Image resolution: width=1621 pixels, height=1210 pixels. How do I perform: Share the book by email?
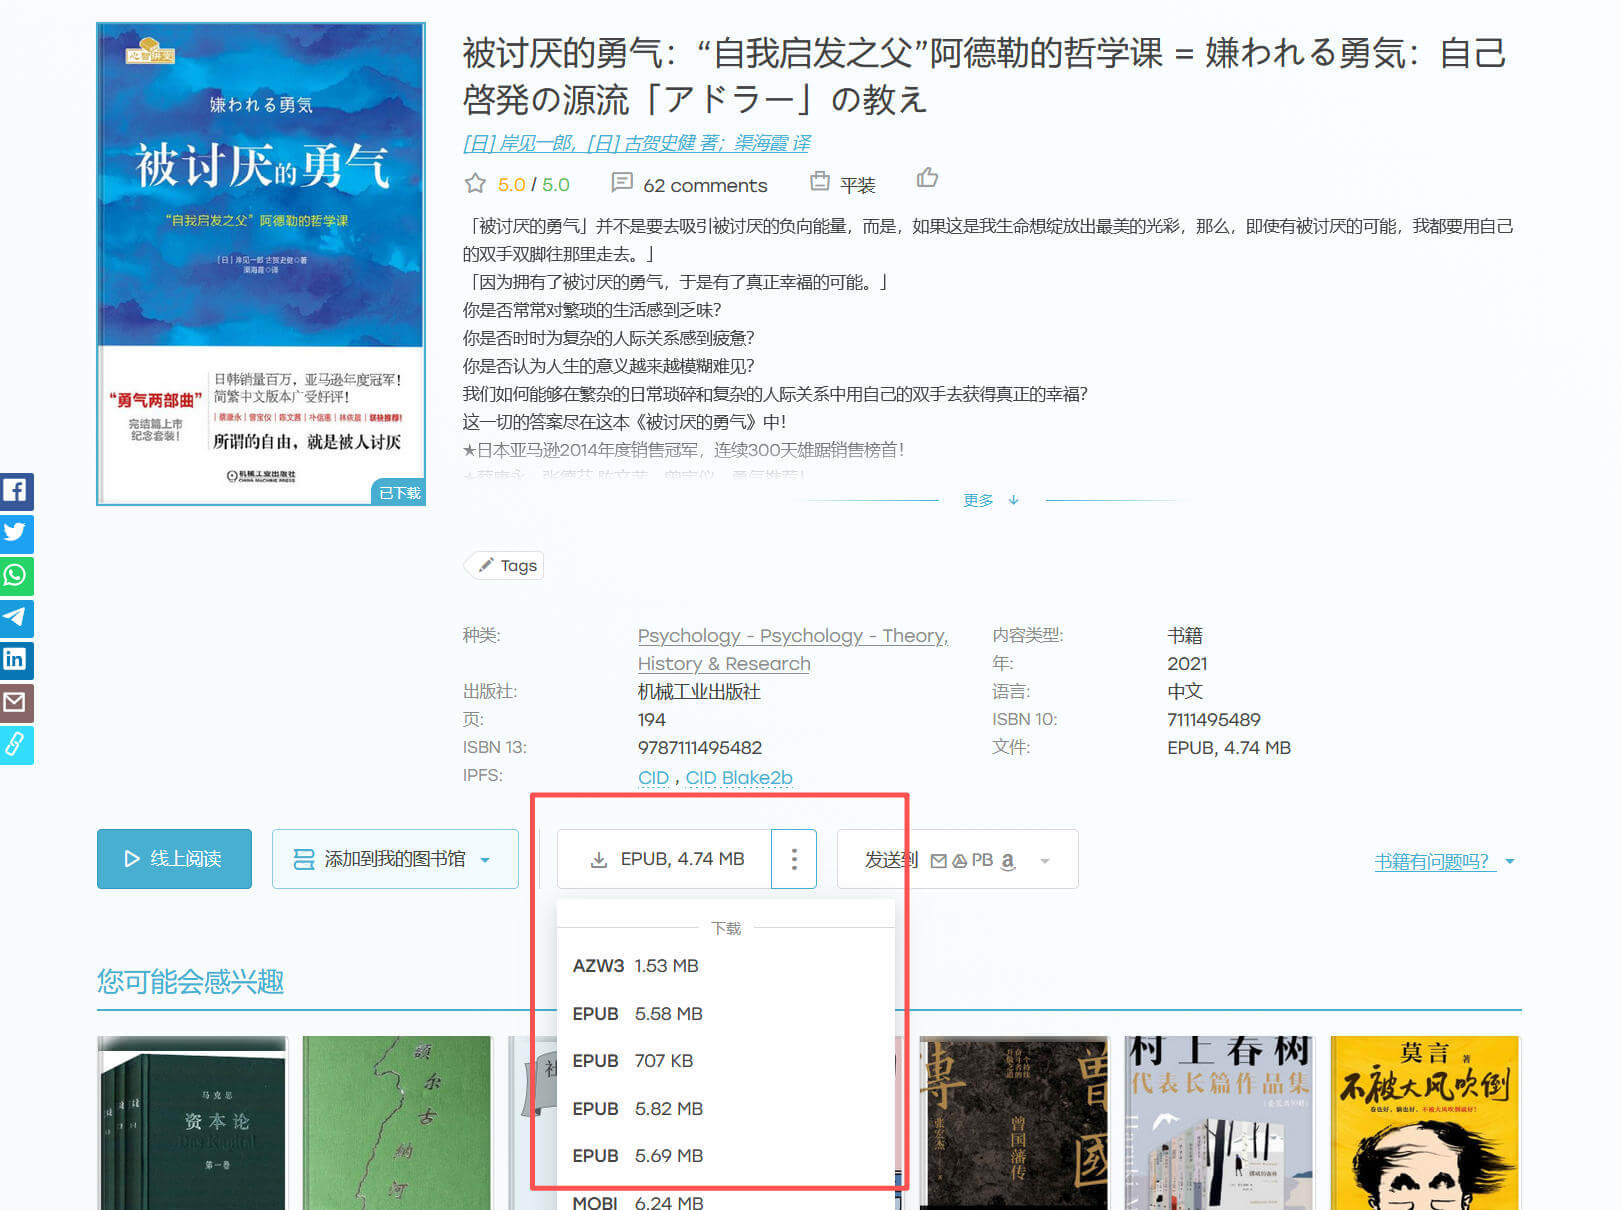click(x=16, y=703)
